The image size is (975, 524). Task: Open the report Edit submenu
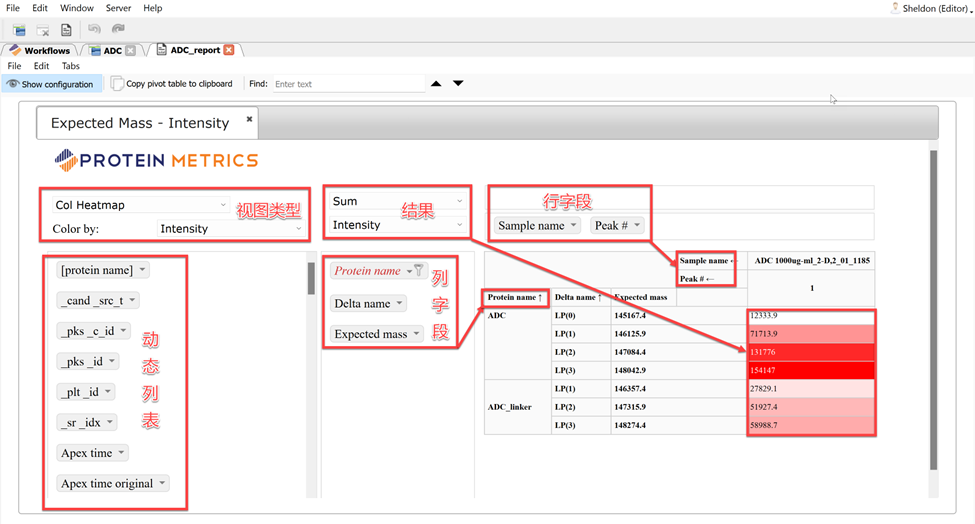pos(41,66)
